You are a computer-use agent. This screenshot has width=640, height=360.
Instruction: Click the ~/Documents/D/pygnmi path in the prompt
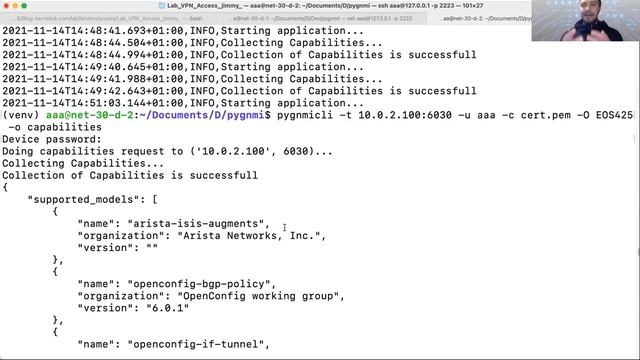coord(202,115)
